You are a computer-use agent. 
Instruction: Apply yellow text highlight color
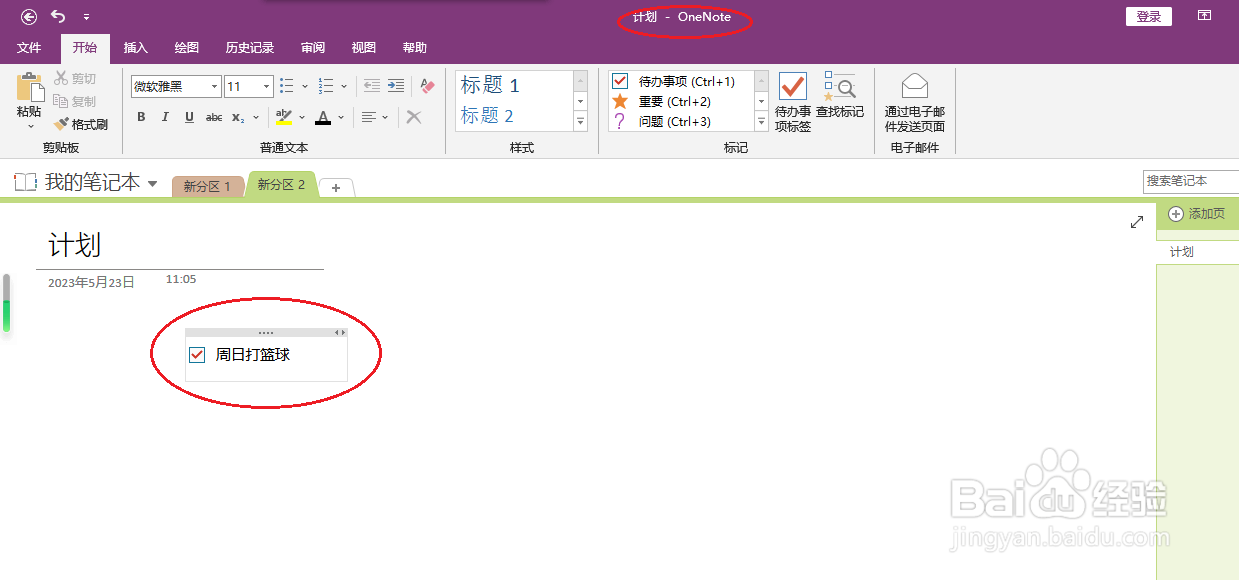coord(283,117)
